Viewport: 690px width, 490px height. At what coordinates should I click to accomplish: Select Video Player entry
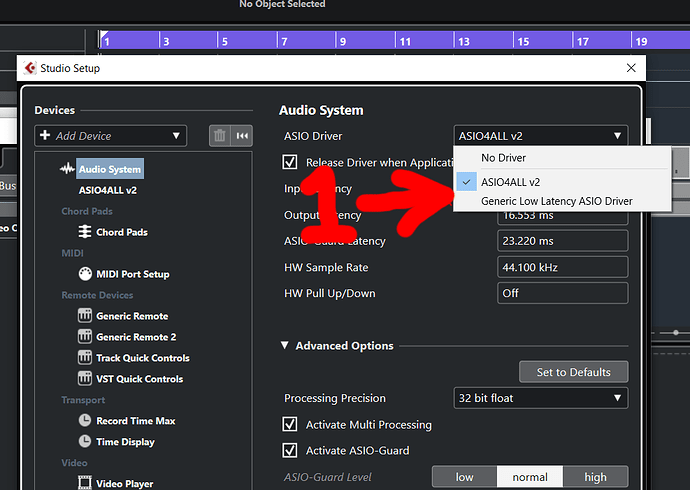pos(125,483)
